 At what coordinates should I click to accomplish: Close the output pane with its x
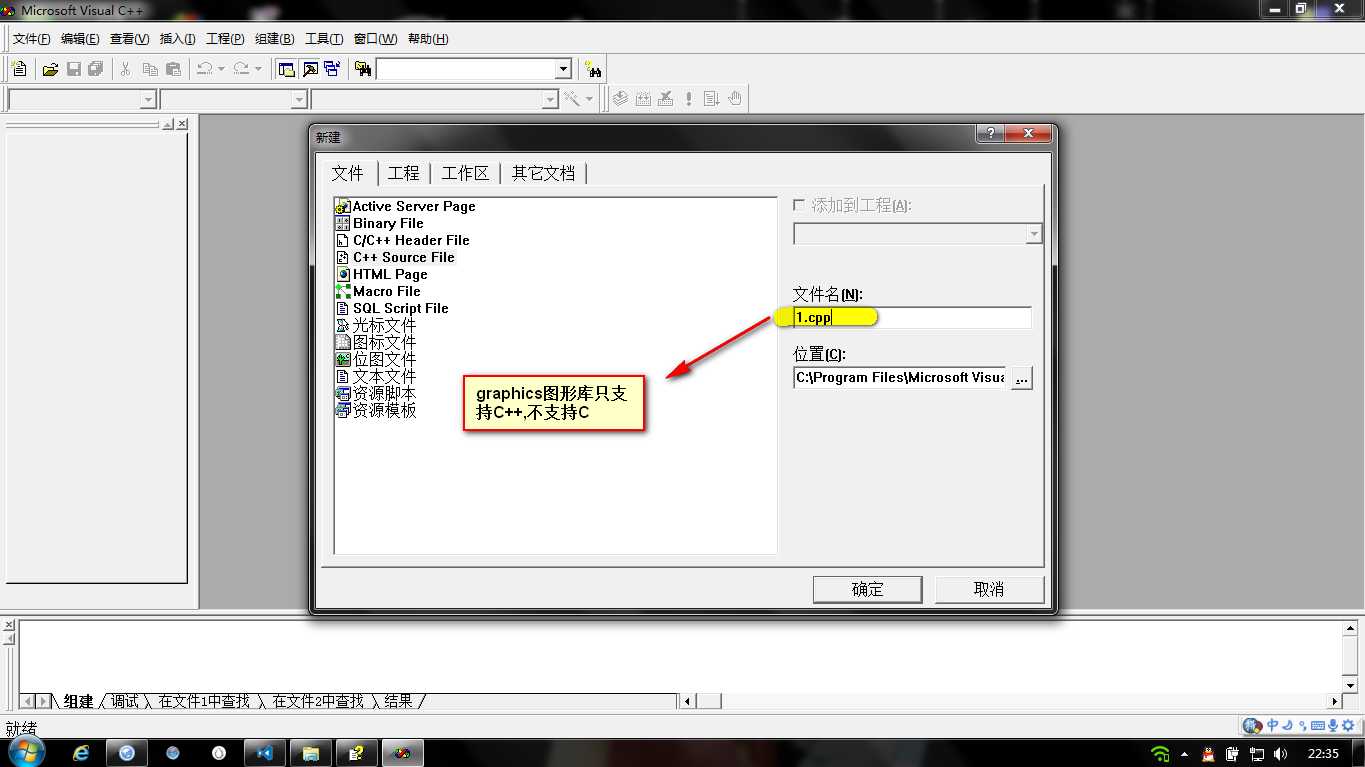point(10,625)
